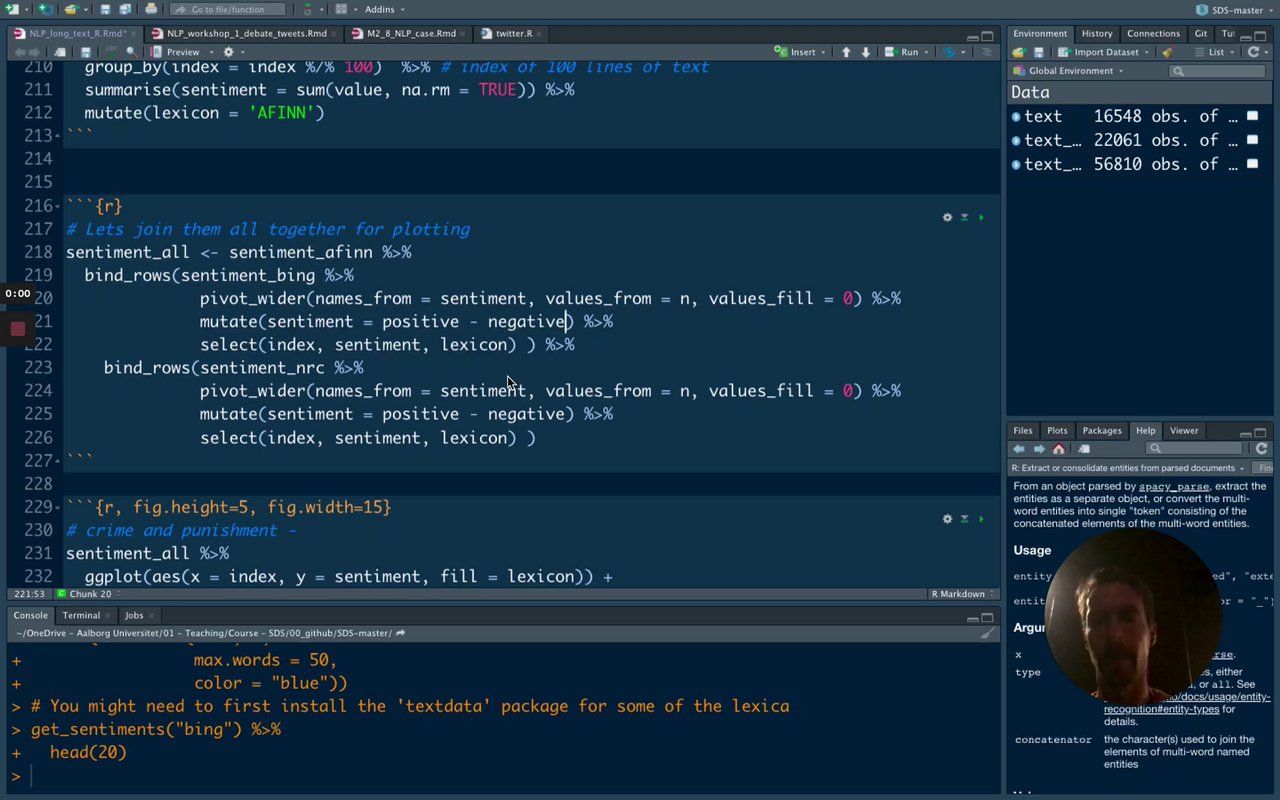Open the Global Environment selector

coord(1069,71)
